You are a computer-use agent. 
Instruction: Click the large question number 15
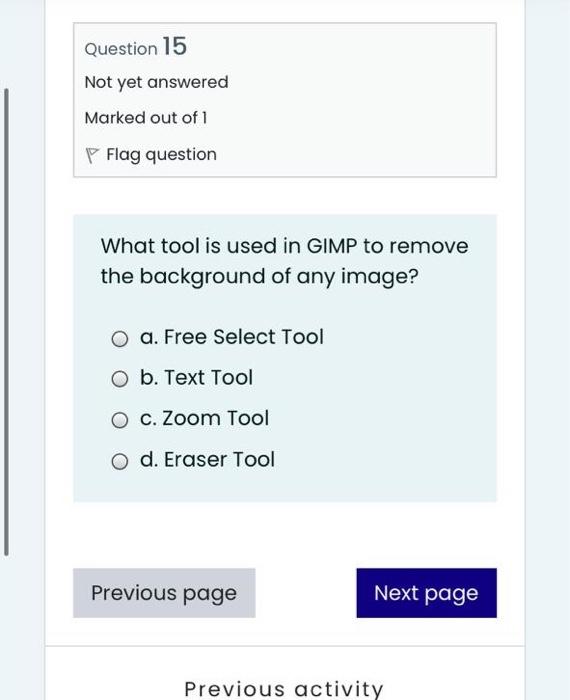175,46
